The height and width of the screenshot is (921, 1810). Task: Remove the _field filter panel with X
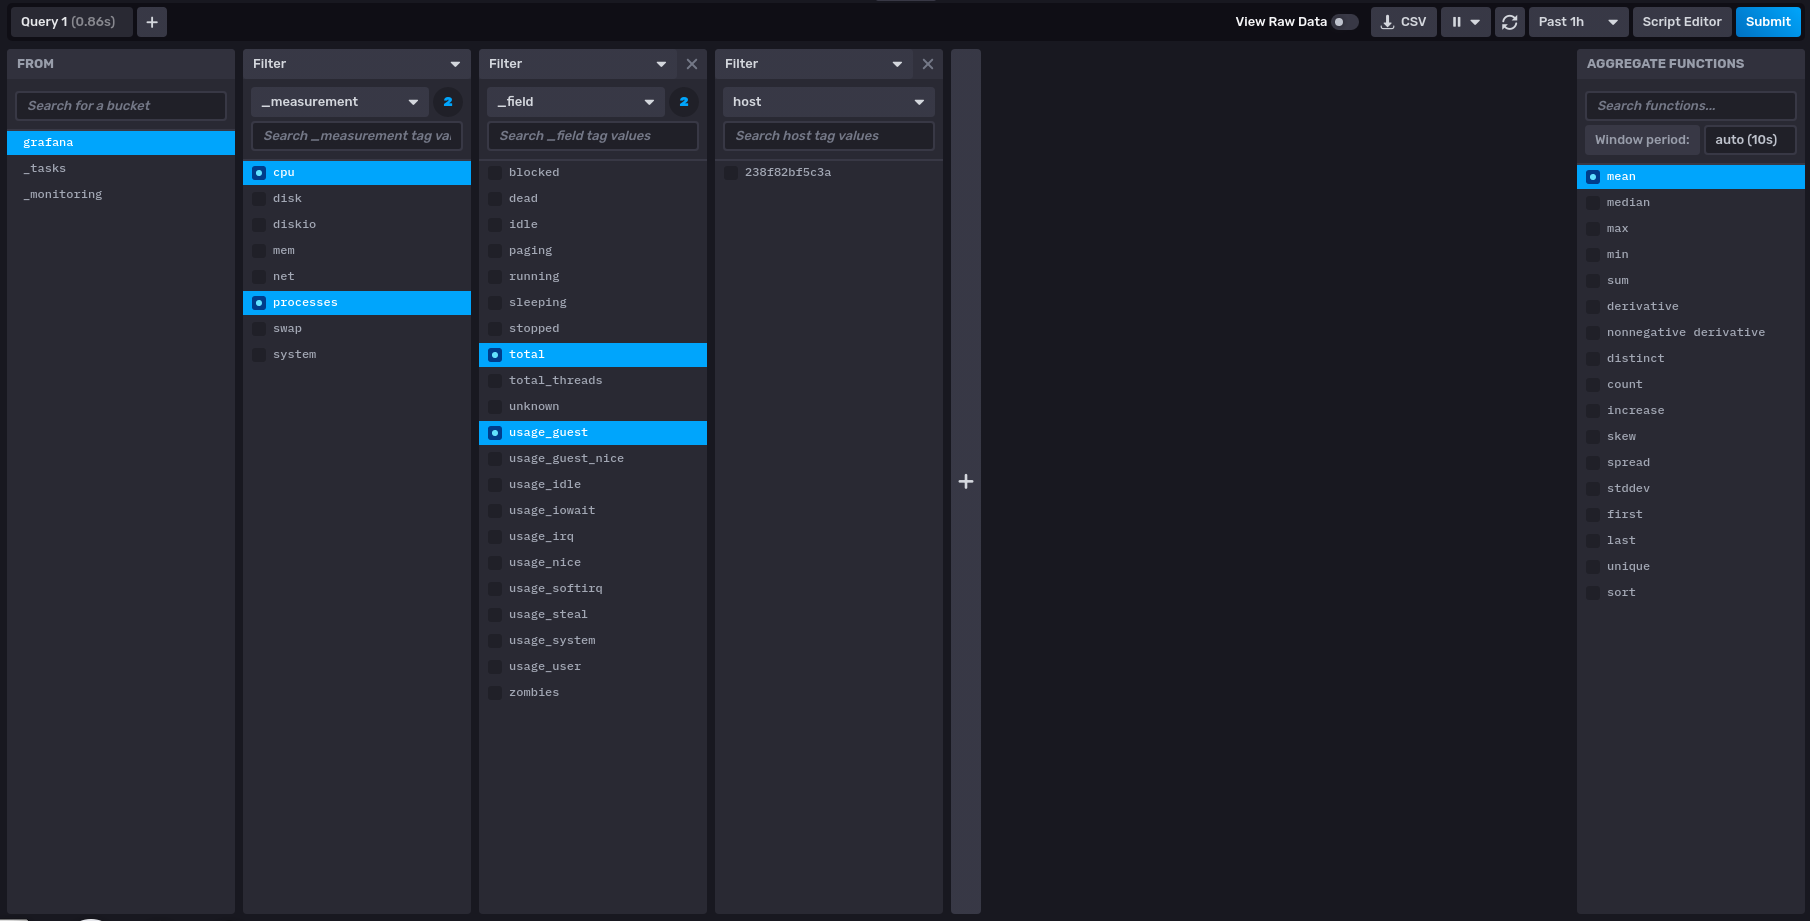(692, 64)
